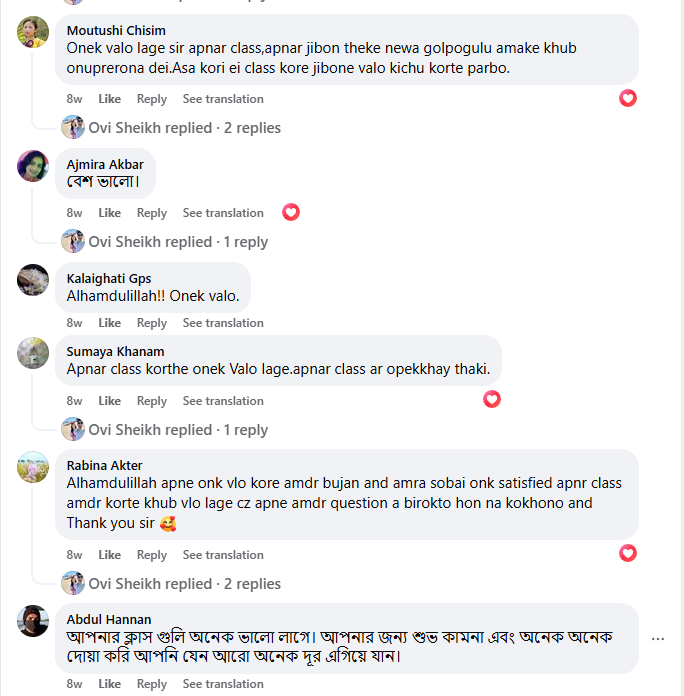Viewport: 684px width, 696px height.
Task: Expand 1 reply under Ajmira Akbar's comment
Action: click(179, 242)
